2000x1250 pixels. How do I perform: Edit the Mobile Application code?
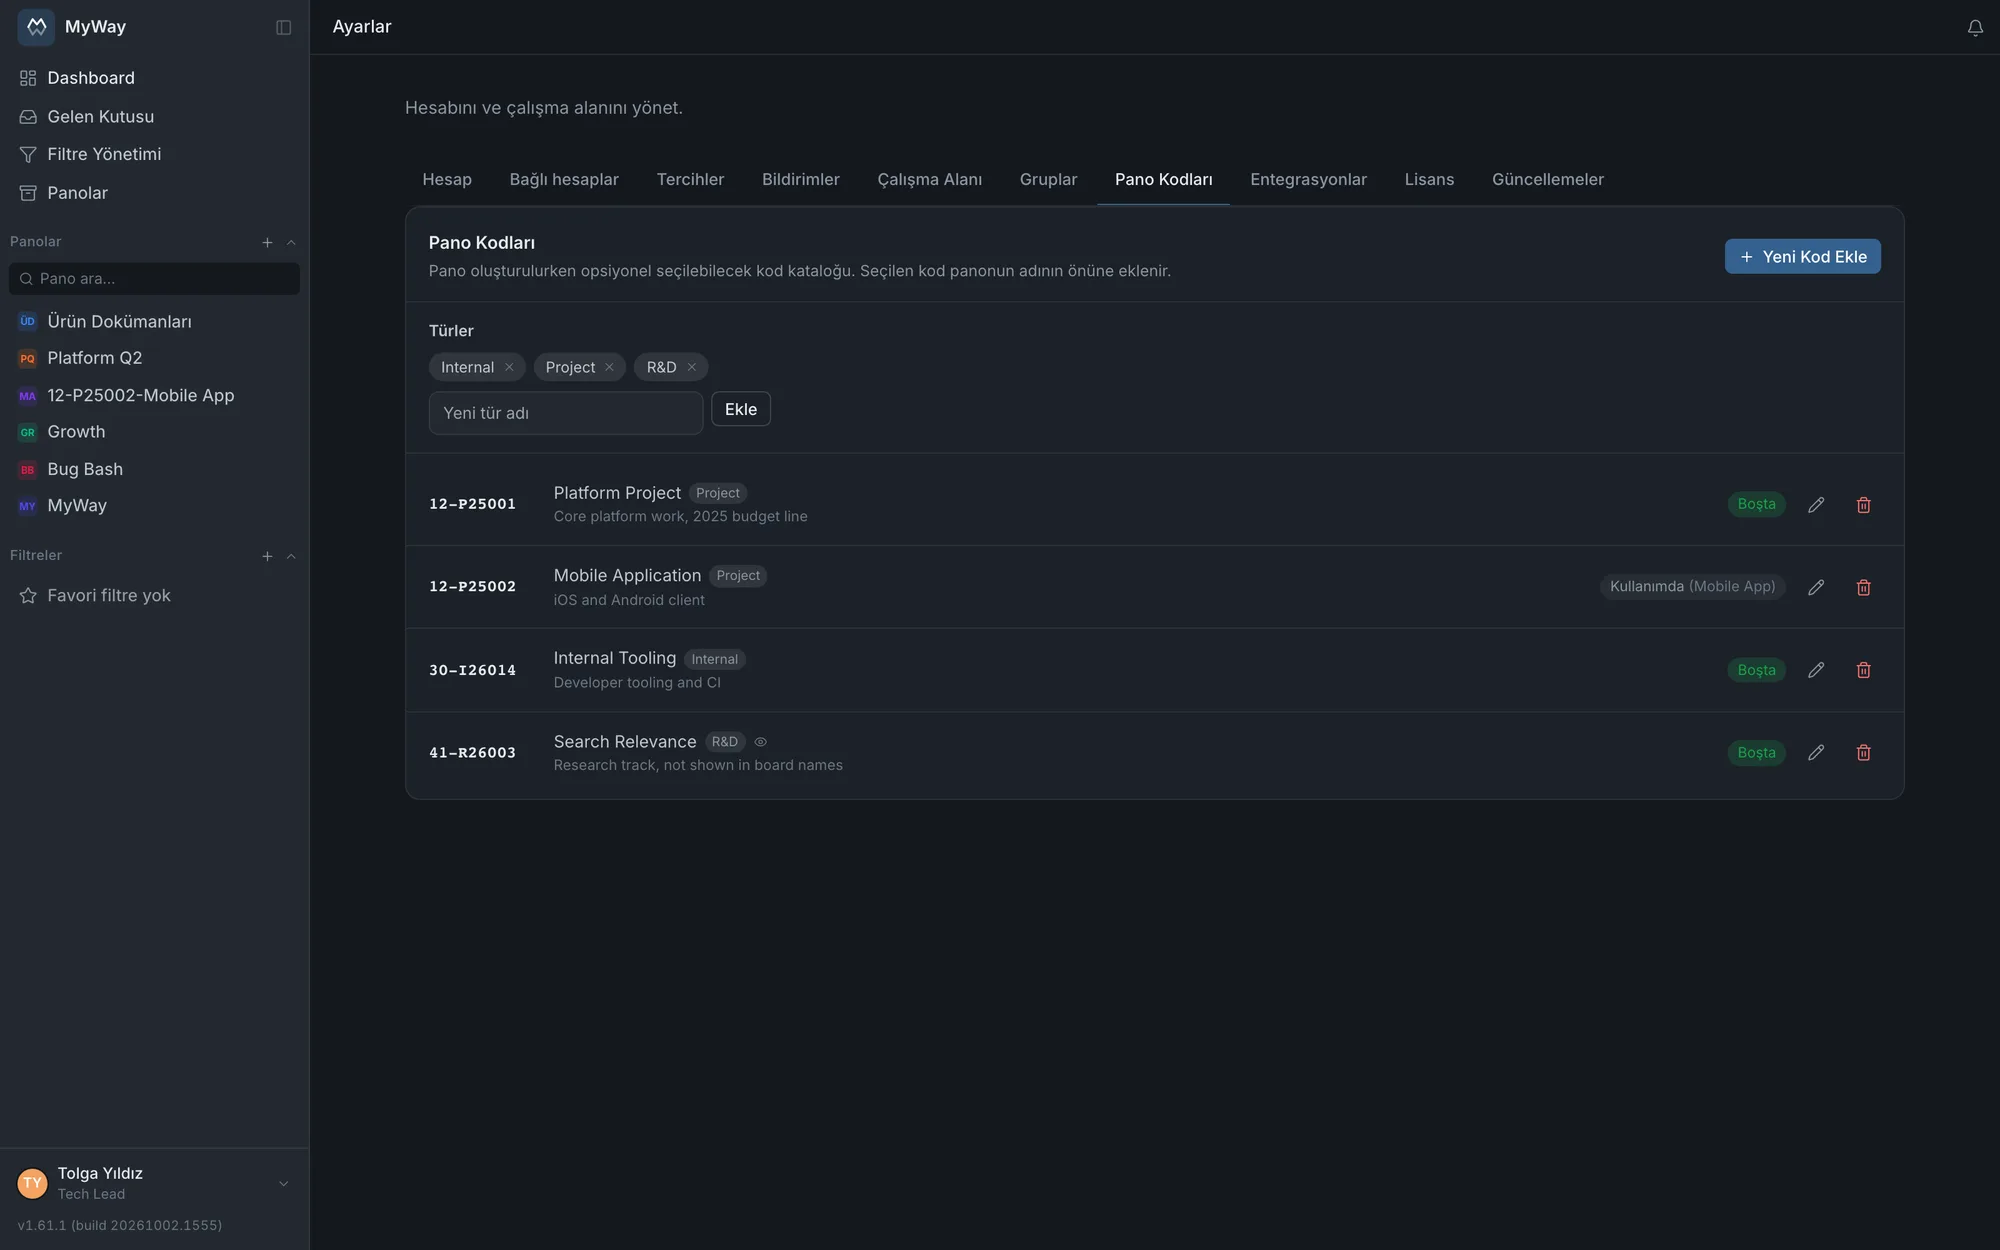[x=1816, y=588]
